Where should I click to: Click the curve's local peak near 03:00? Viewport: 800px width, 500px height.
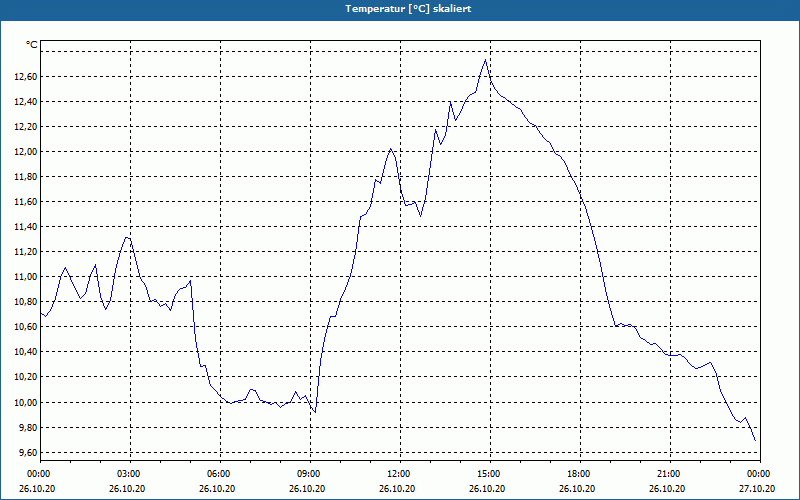(x=127, y=237)
